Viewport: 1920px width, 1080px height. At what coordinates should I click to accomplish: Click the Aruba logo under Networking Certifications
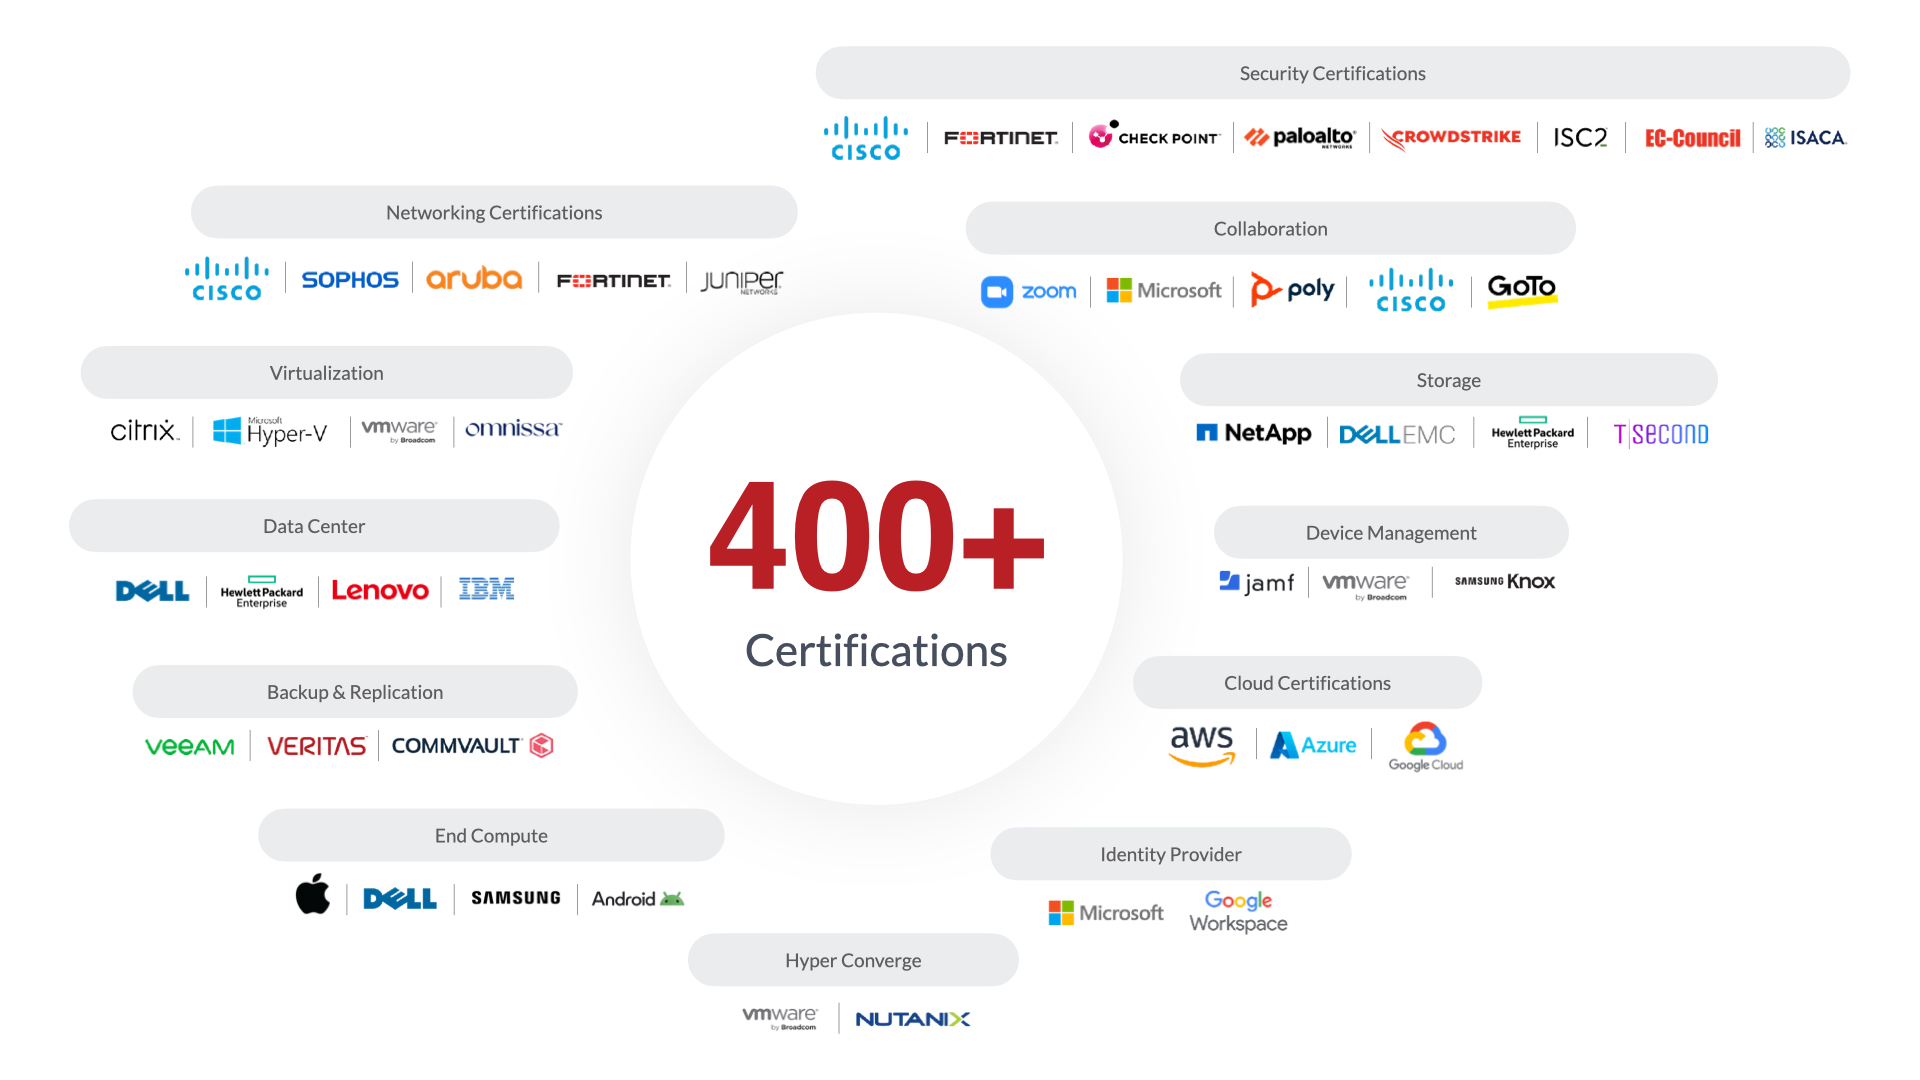click(474, 279)
